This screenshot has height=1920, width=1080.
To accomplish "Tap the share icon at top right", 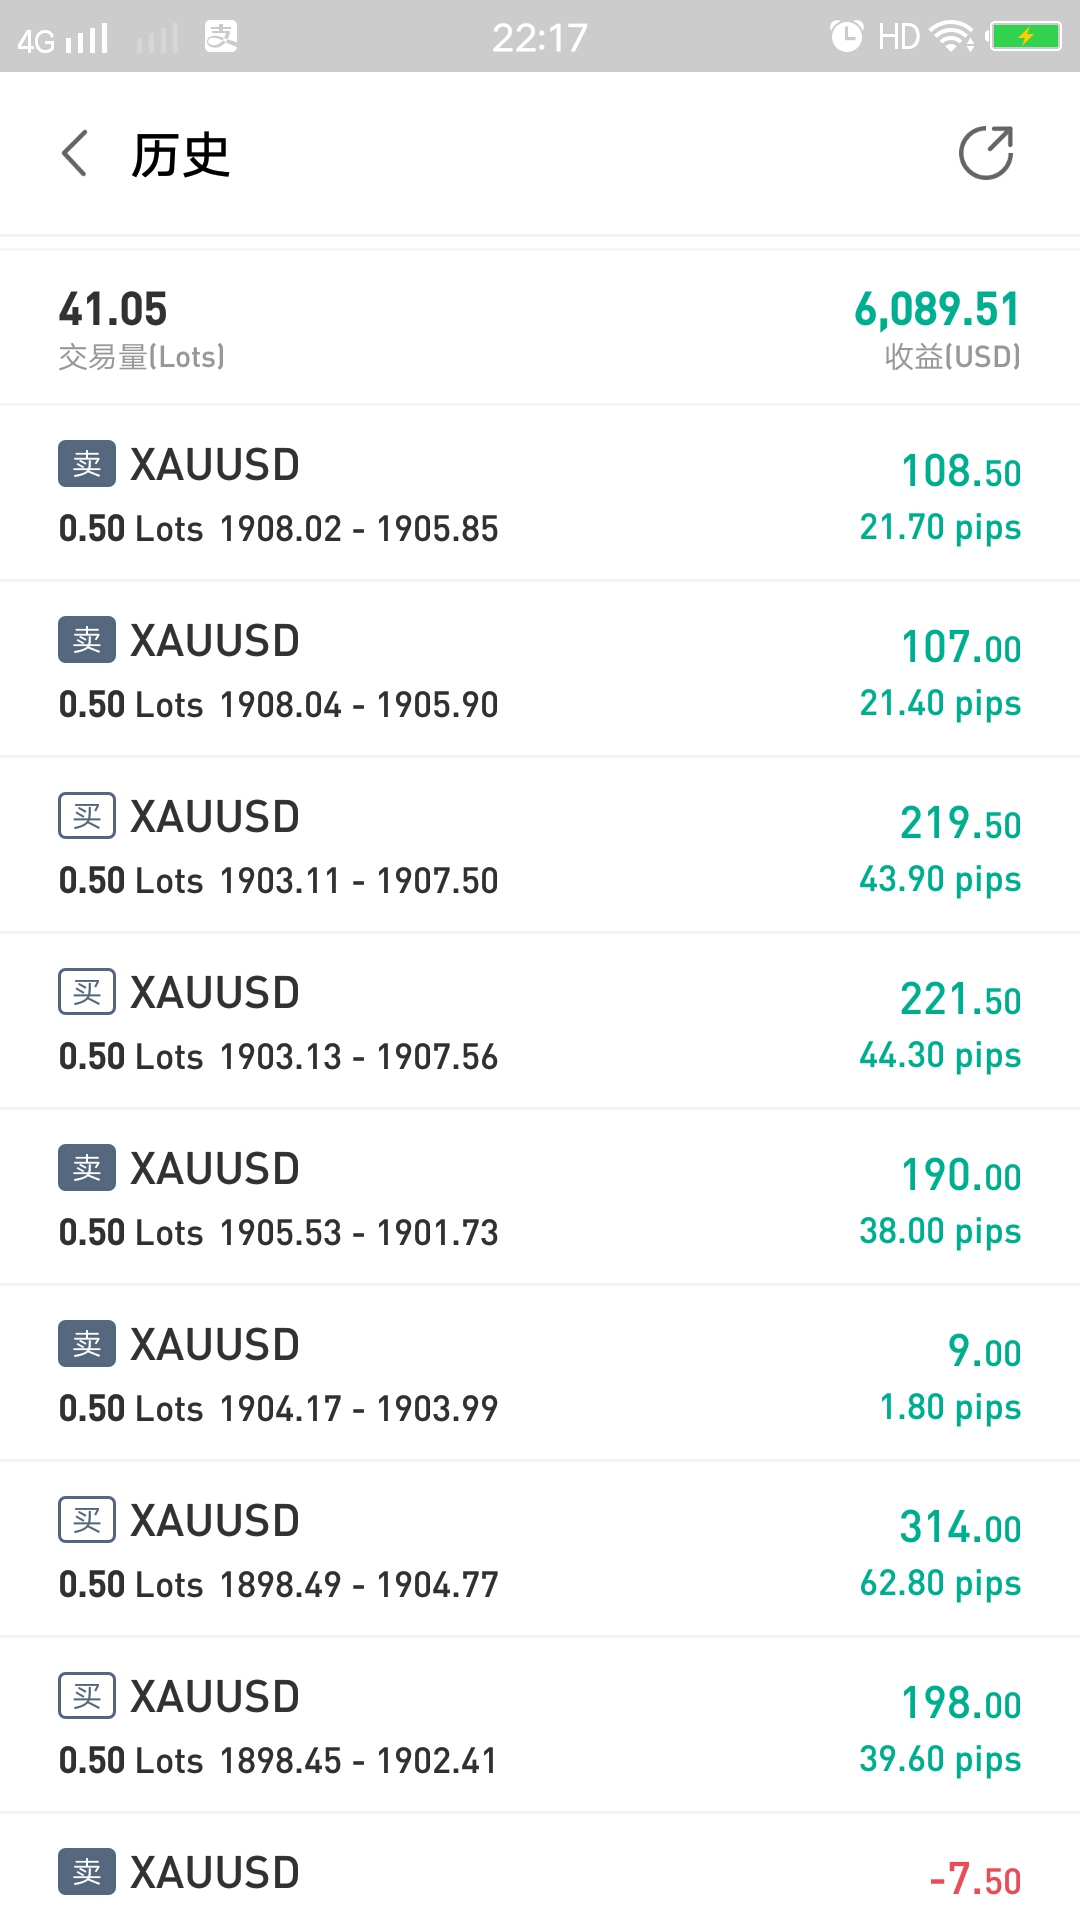I will coord(986,154).
